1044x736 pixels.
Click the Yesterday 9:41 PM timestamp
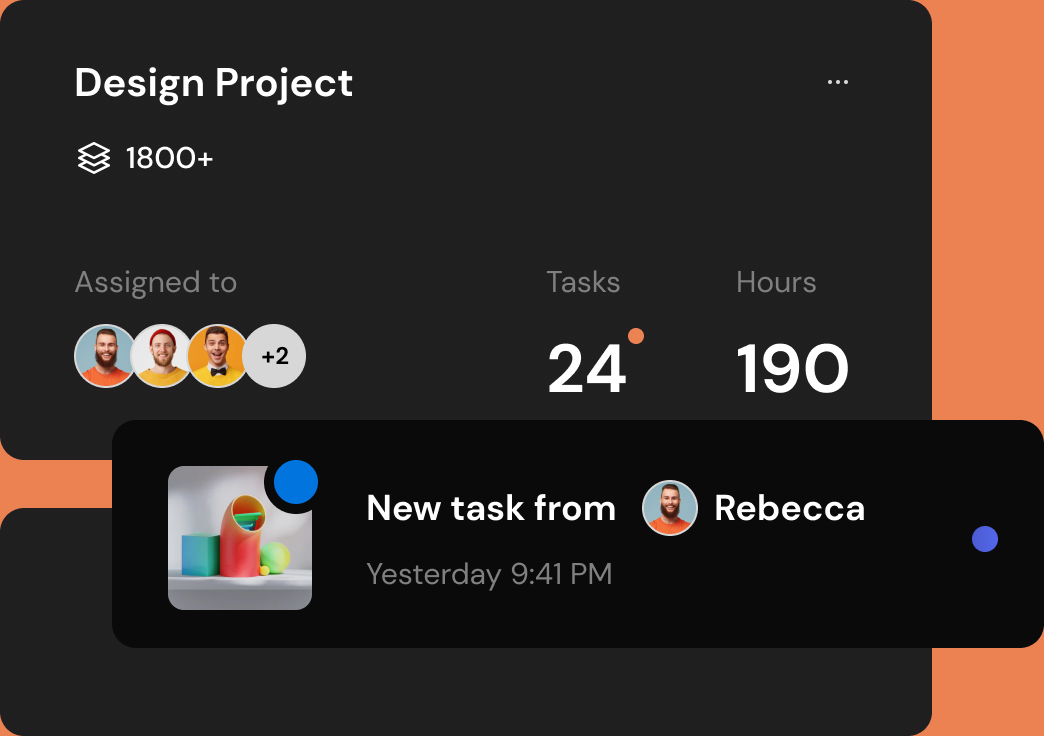coord(489,574)
